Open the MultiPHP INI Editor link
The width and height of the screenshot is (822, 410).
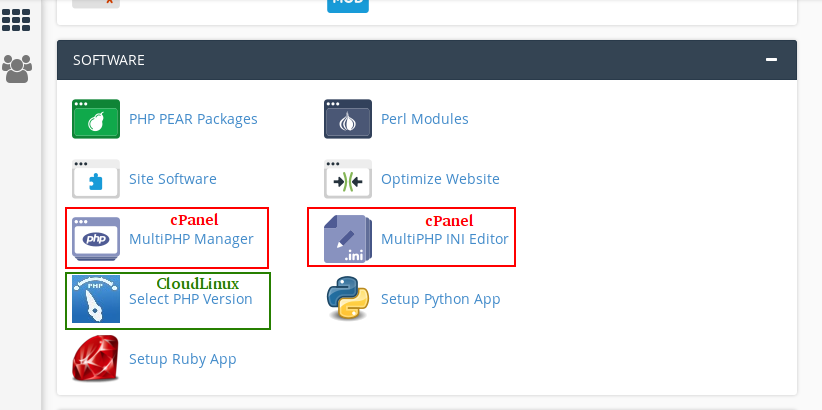[x=445, y=239]
